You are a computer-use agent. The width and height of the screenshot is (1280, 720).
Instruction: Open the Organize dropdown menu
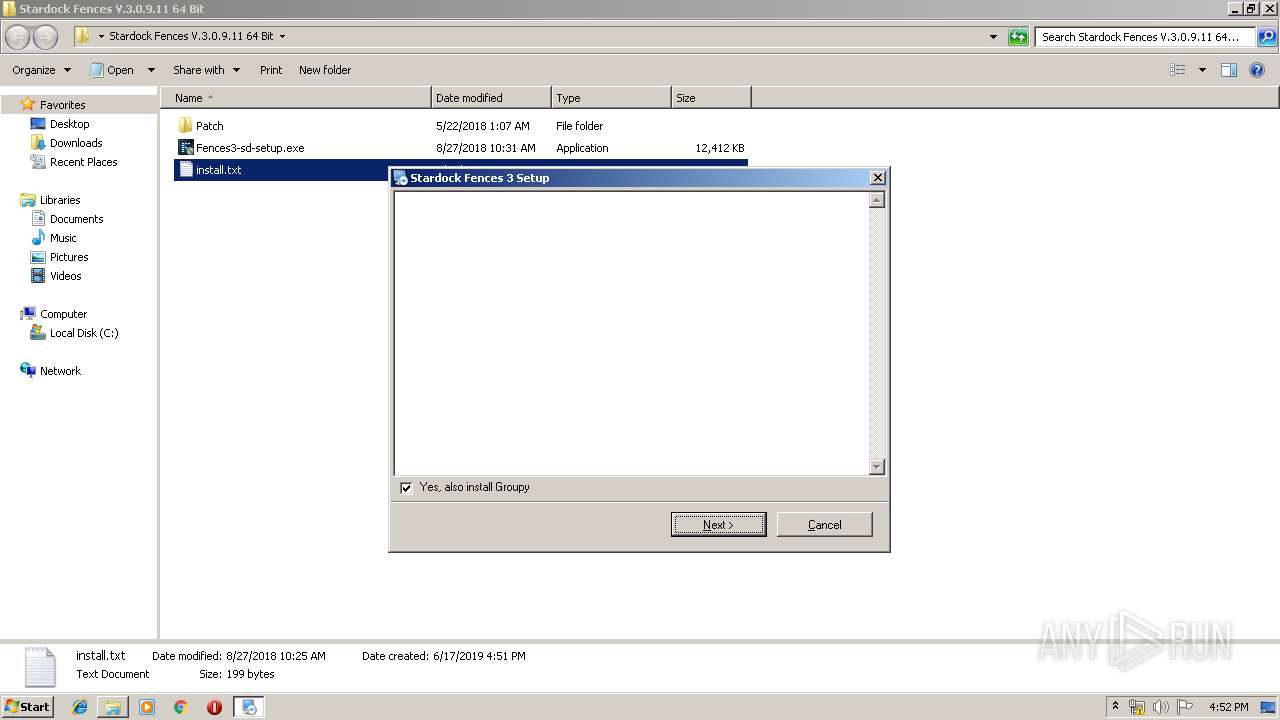[x=42, y=70]
